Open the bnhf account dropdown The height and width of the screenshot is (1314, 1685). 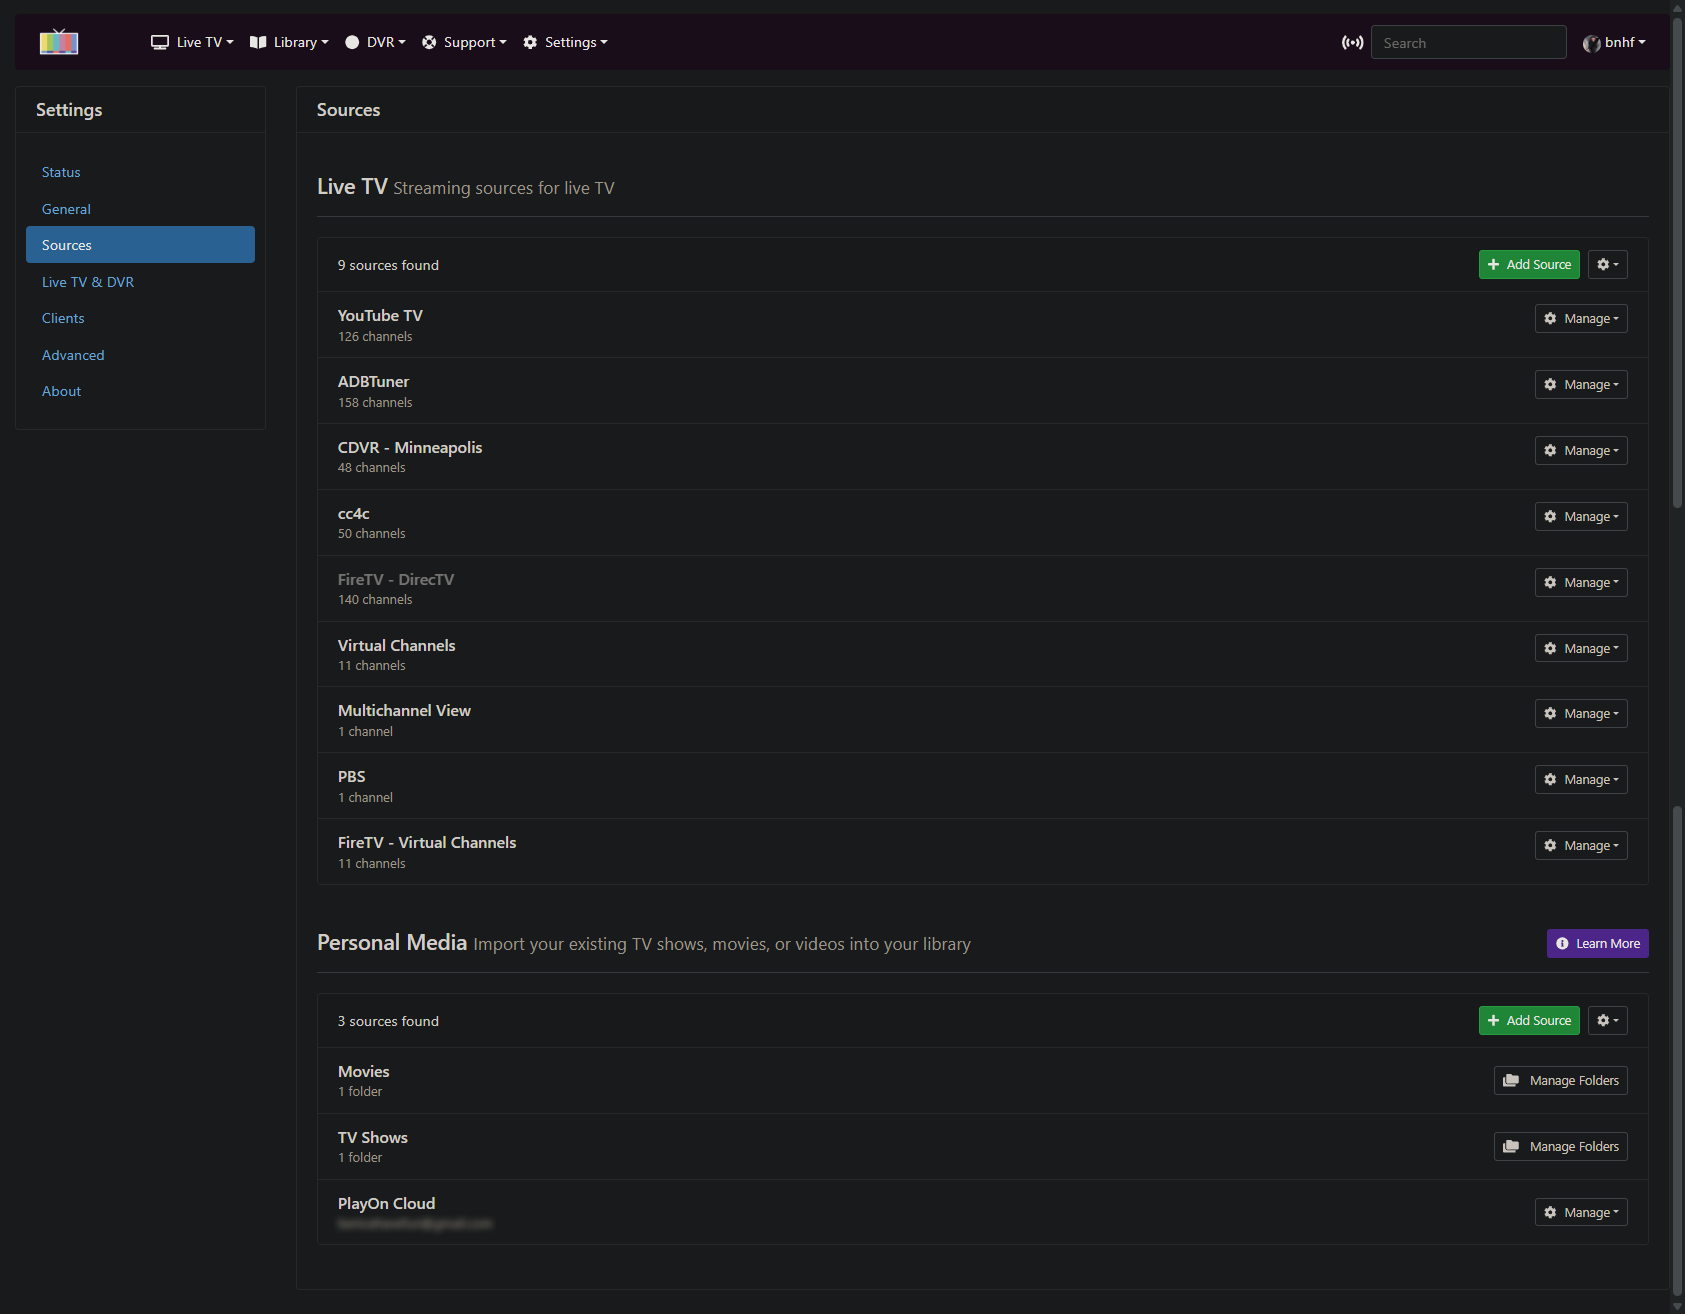tap(1614, 42)
